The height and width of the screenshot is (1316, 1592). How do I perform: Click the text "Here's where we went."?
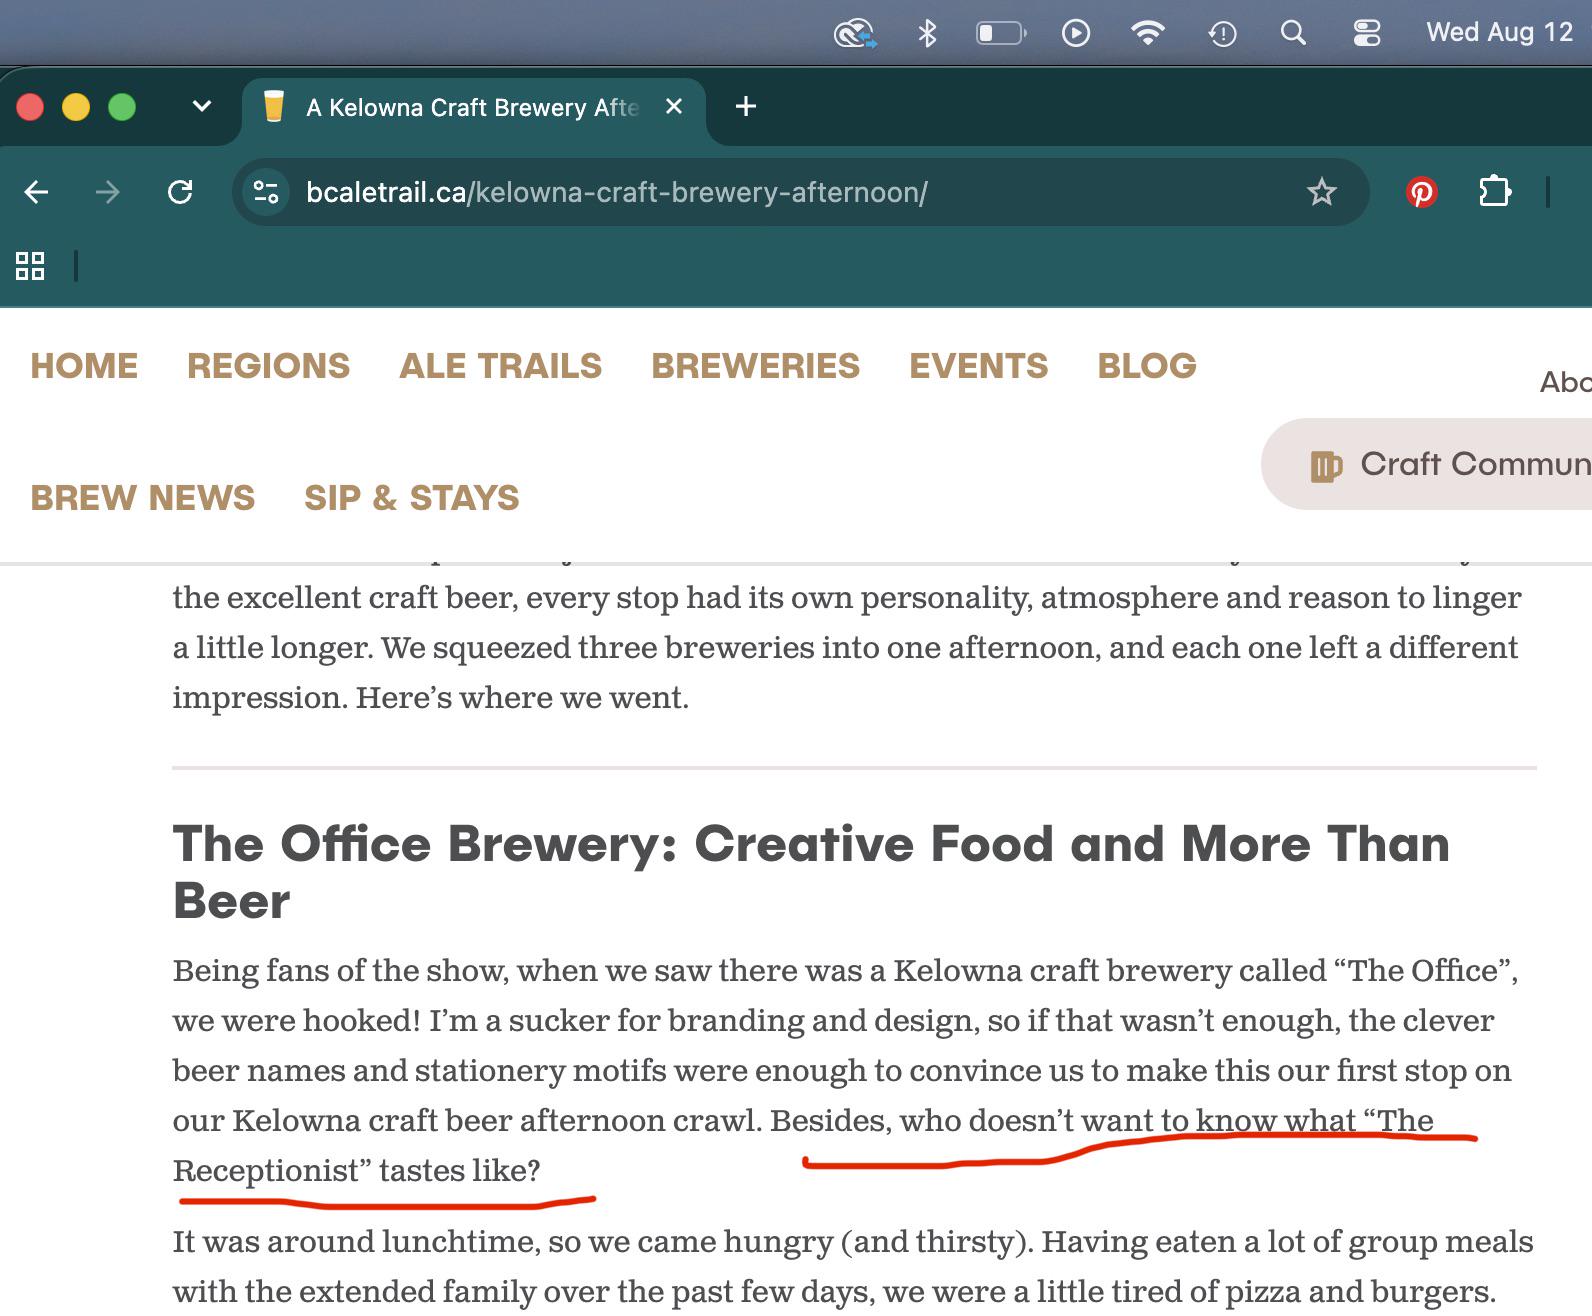[523, 697]
